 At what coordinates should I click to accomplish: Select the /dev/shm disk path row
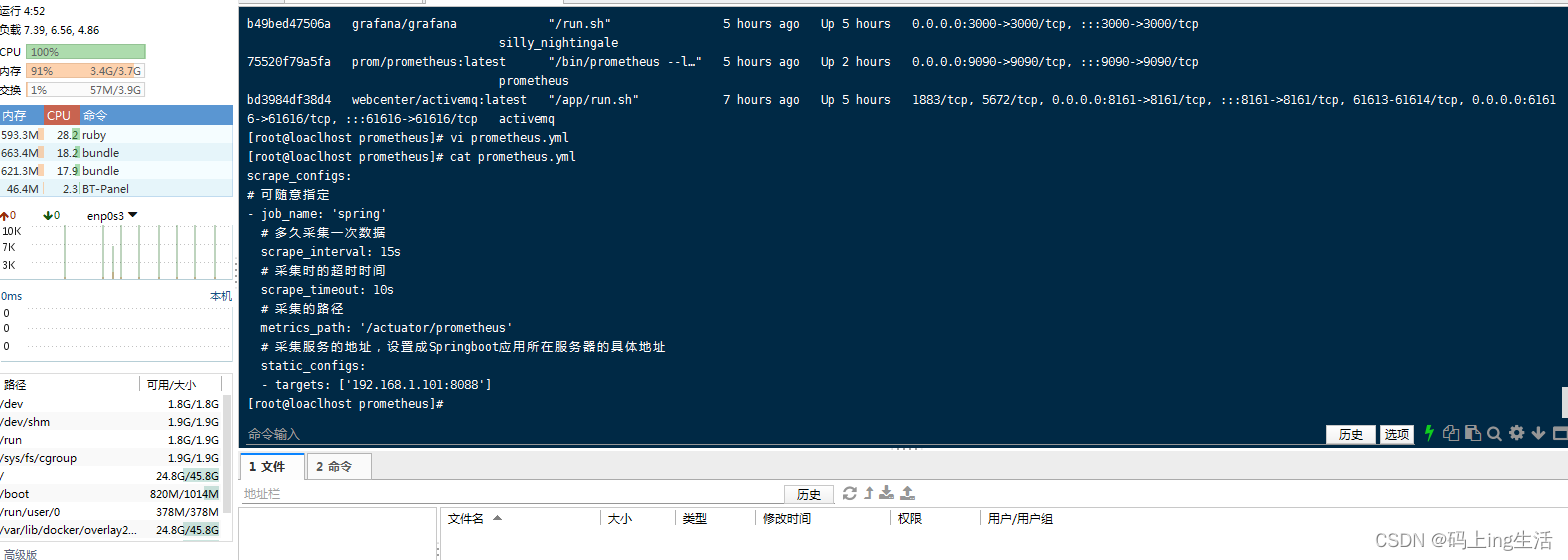[110, 422]
